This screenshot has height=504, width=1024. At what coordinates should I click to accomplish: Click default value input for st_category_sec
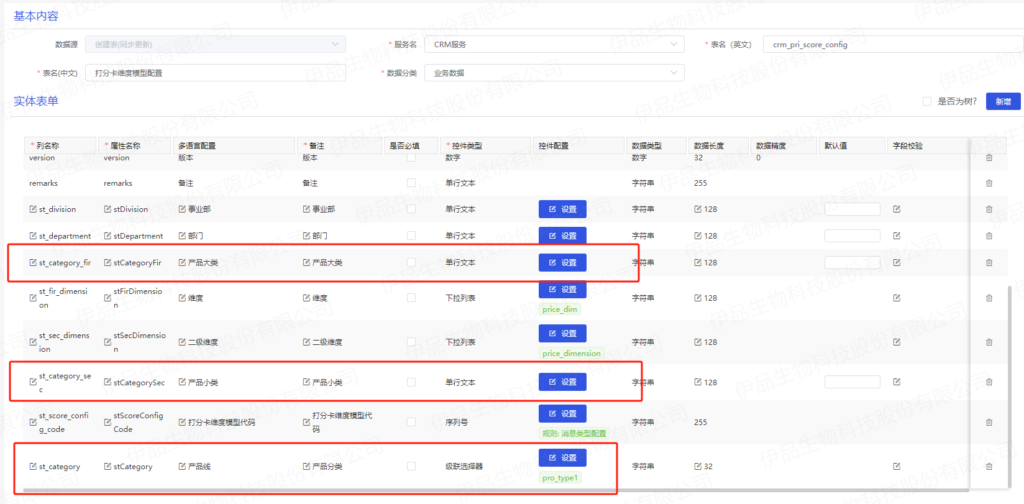(x=852, y=382)
